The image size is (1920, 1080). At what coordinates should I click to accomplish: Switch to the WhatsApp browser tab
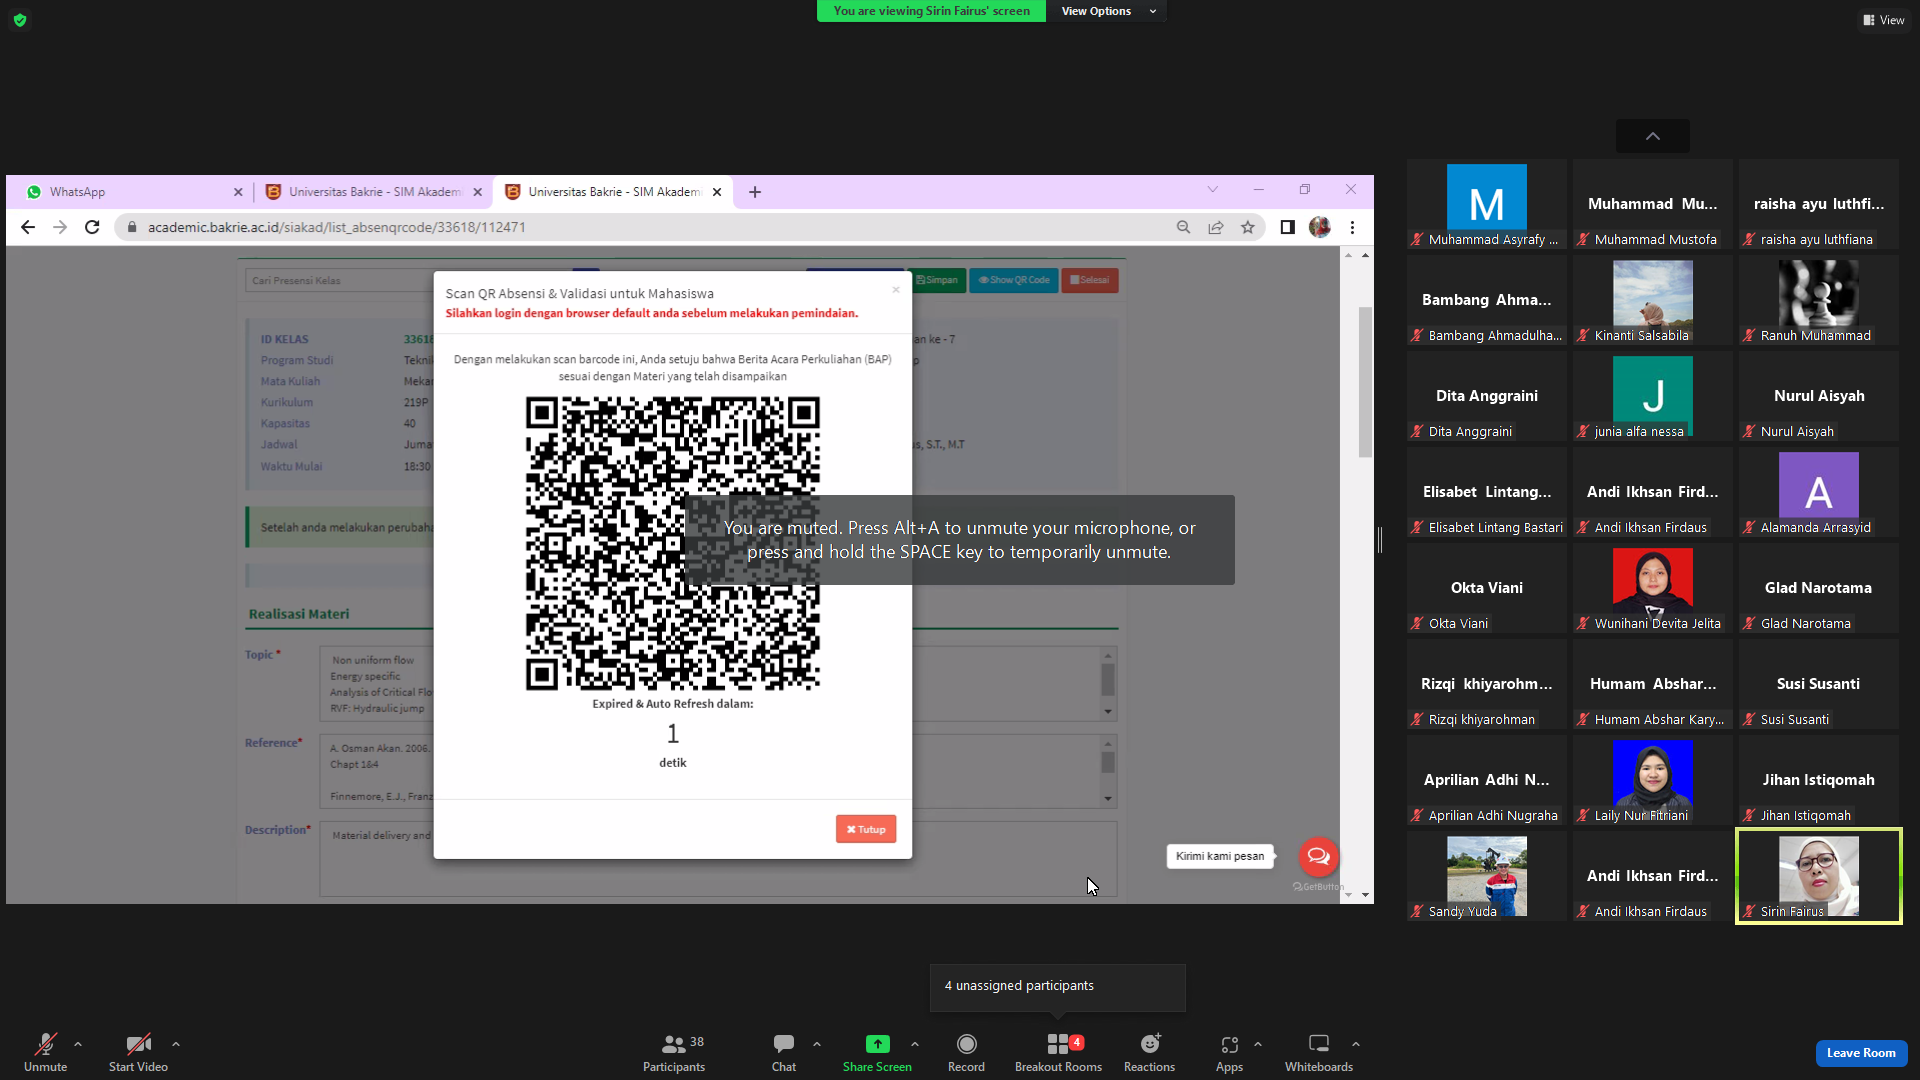point(134,192)
